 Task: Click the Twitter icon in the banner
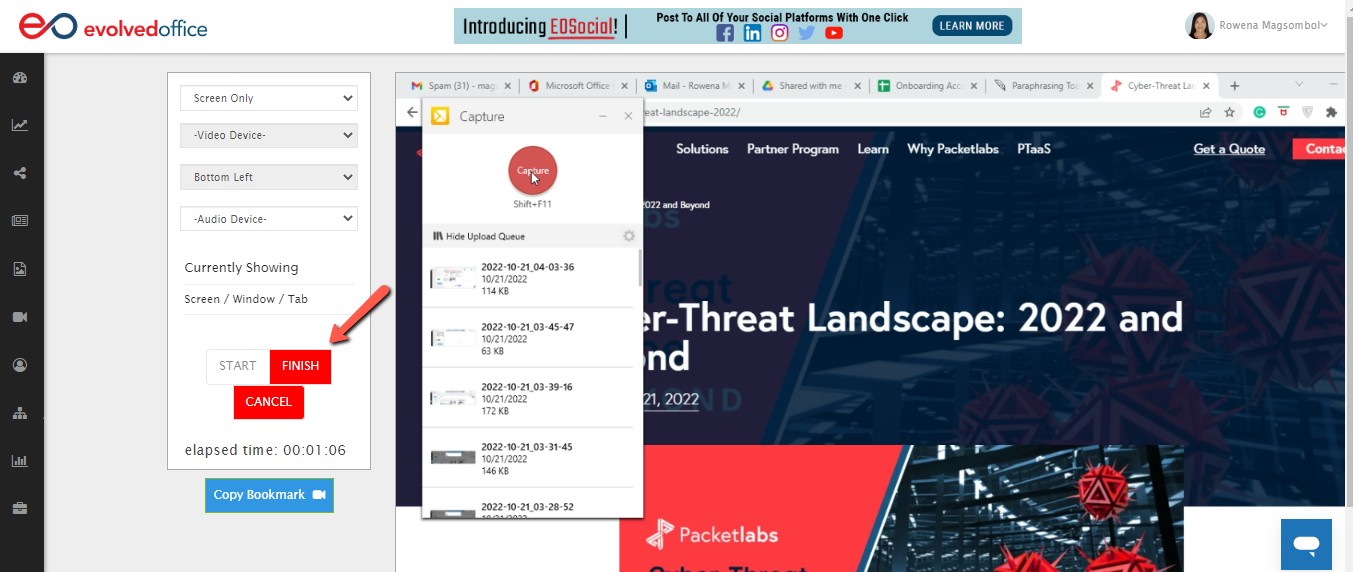coord(806,33)
